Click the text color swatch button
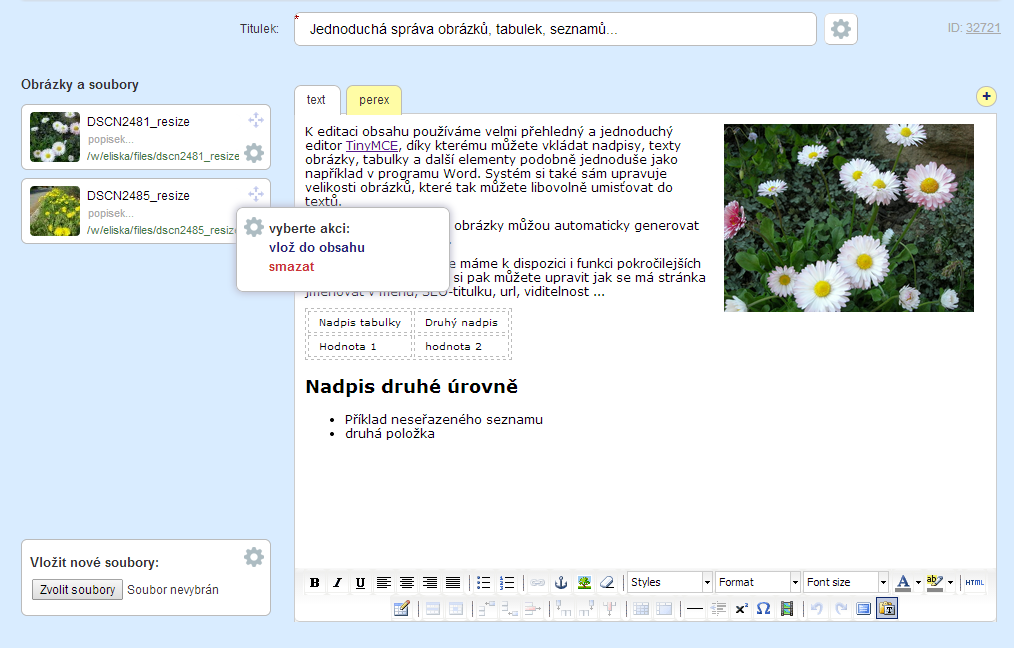Screen dimensions: 1014x648 pyautogui.click(x=903, y=582)
